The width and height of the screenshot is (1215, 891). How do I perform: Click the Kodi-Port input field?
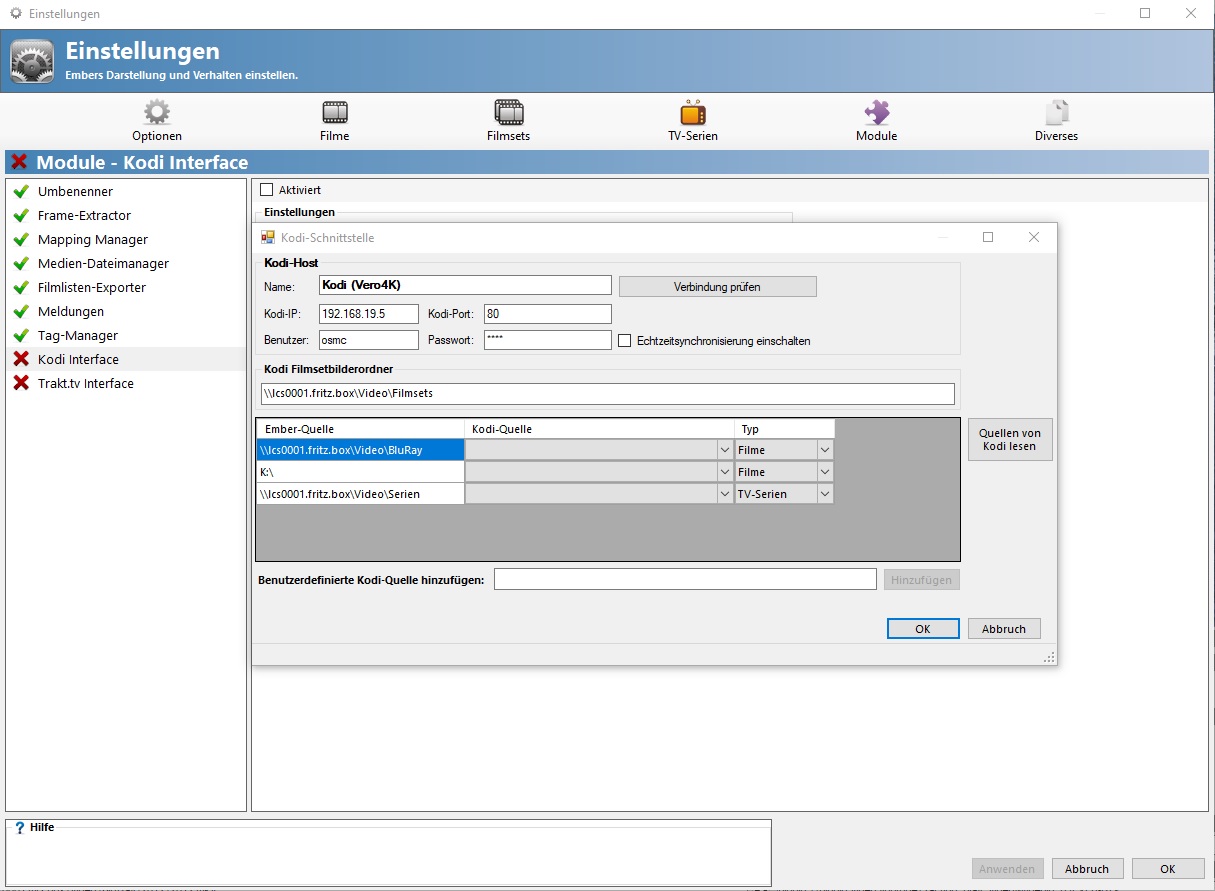[x=547, y=314]
